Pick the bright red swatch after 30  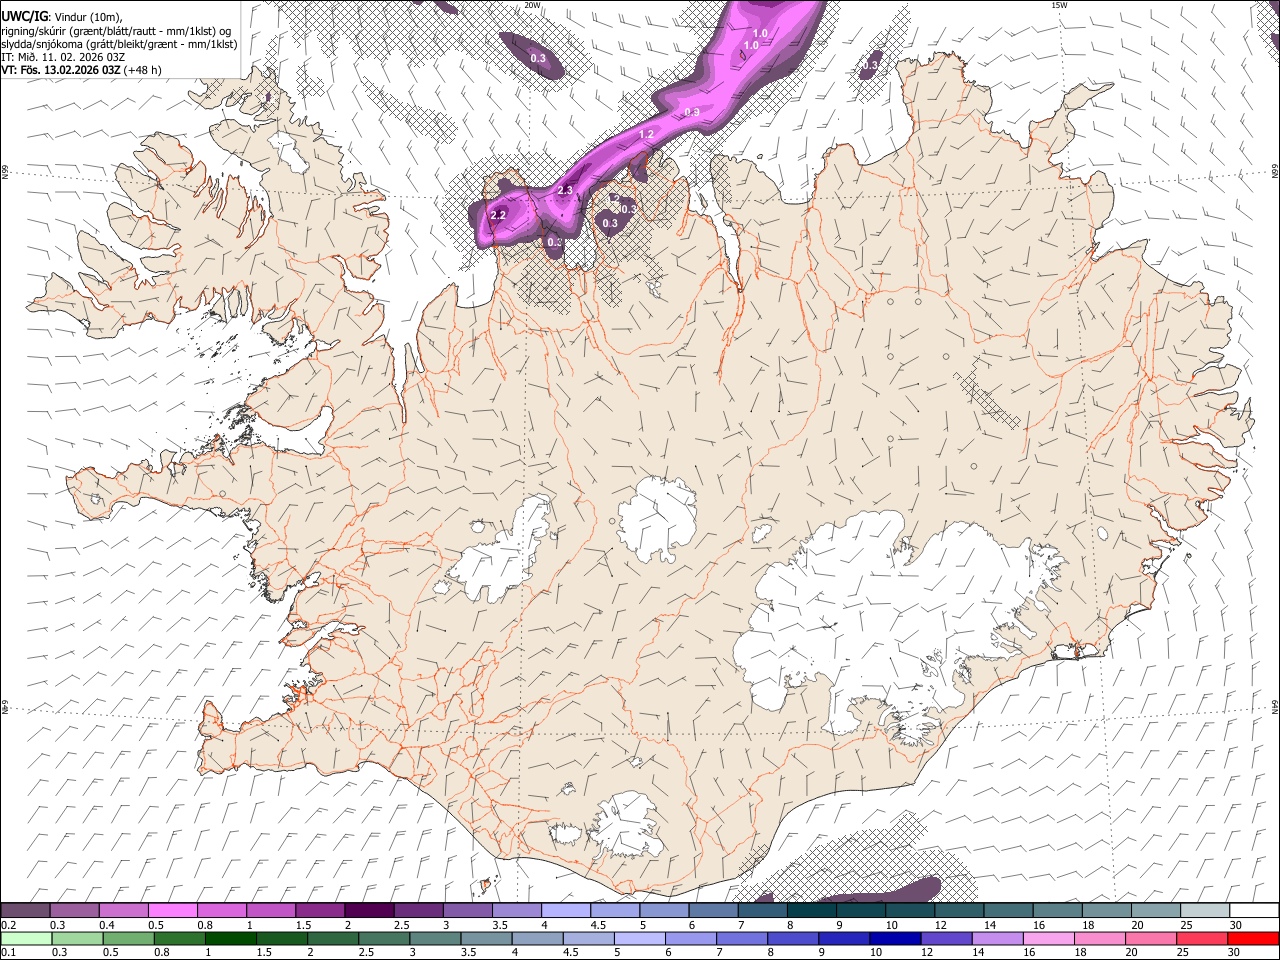(x=1253, y=938)
